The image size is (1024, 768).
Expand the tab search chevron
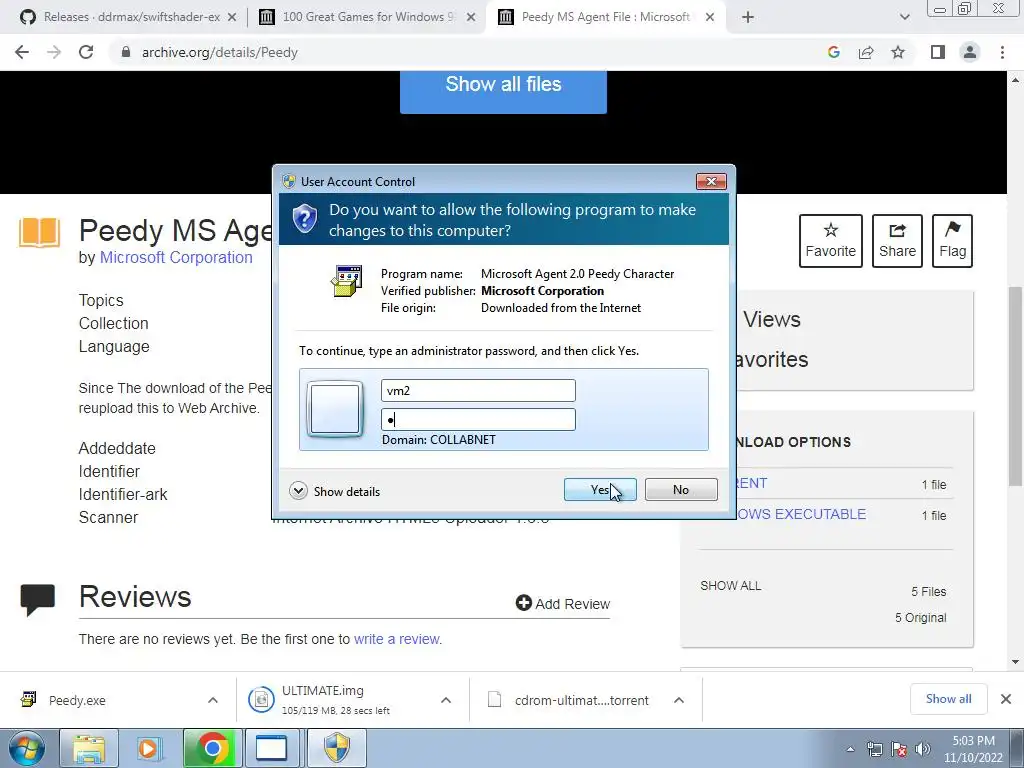[904, 17]
